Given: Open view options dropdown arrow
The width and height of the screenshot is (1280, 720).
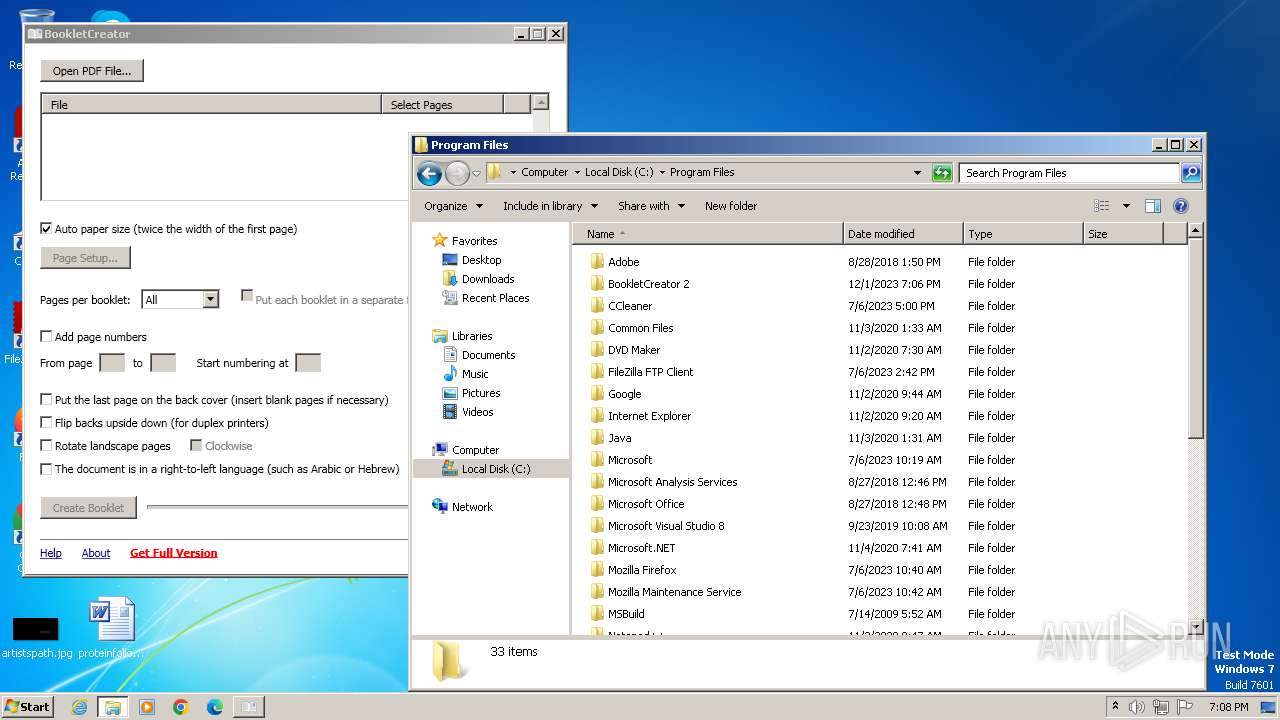Looking at the screenshot, I should (x=1126, y=206).
